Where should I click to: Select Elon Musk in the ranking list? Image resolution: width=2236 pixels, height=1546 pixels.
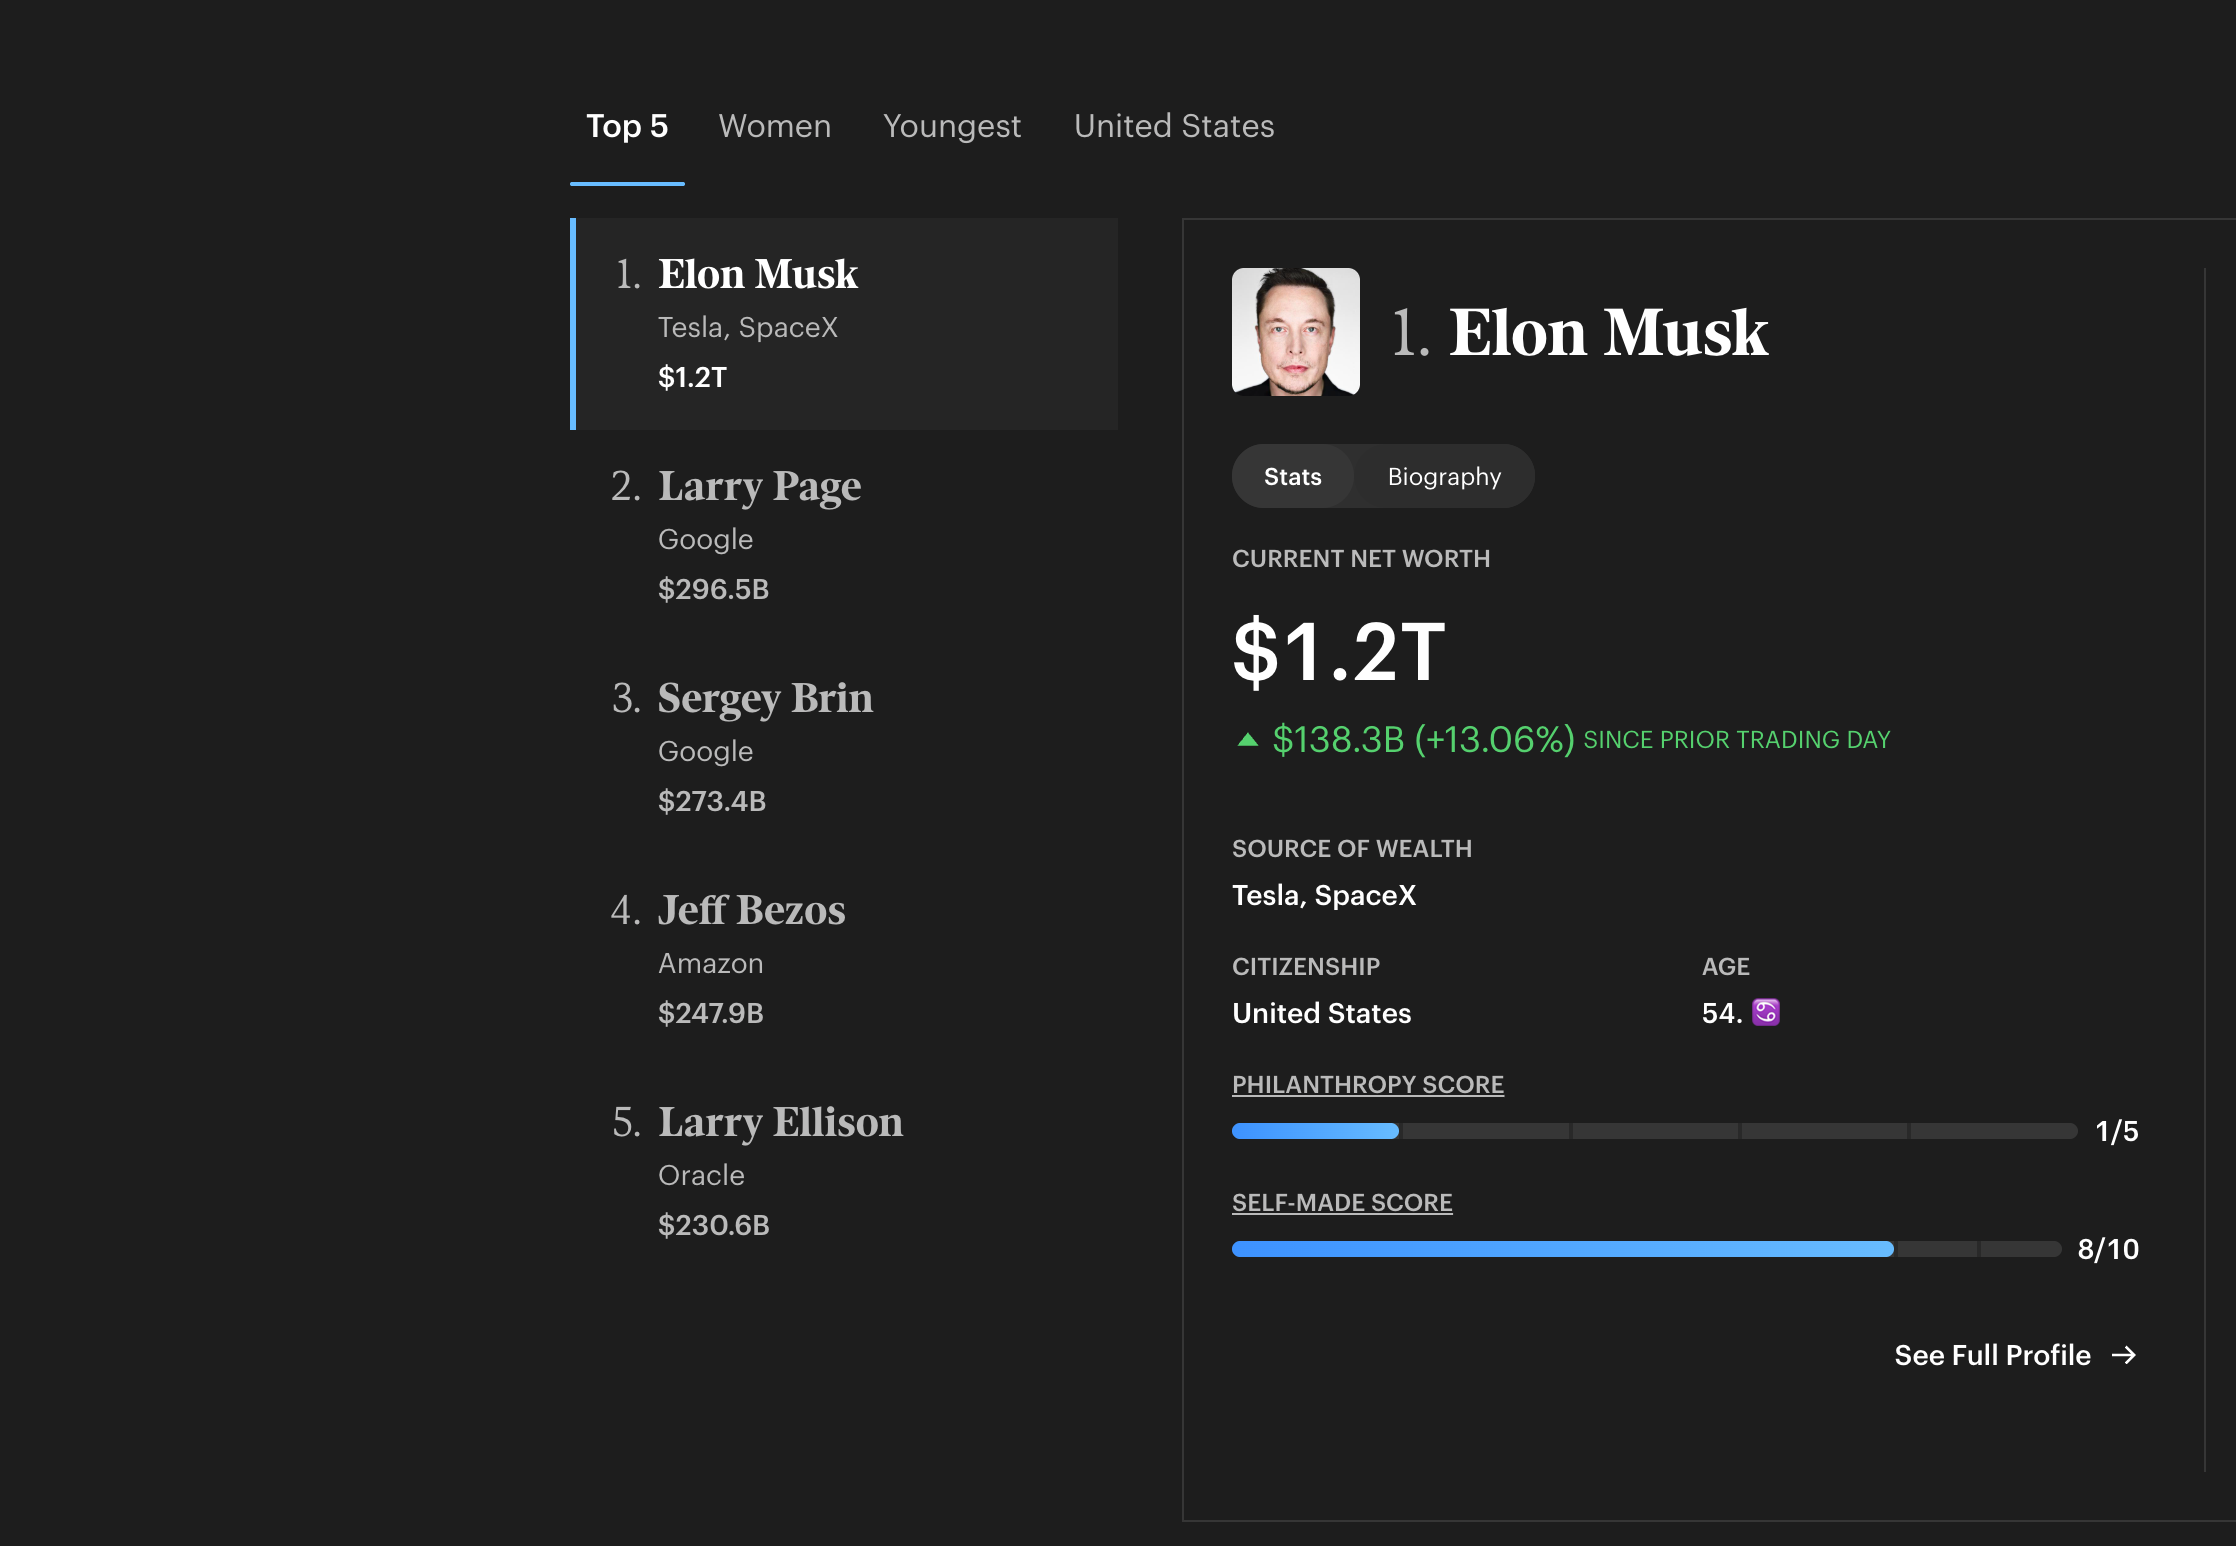(x=846, y=324)
